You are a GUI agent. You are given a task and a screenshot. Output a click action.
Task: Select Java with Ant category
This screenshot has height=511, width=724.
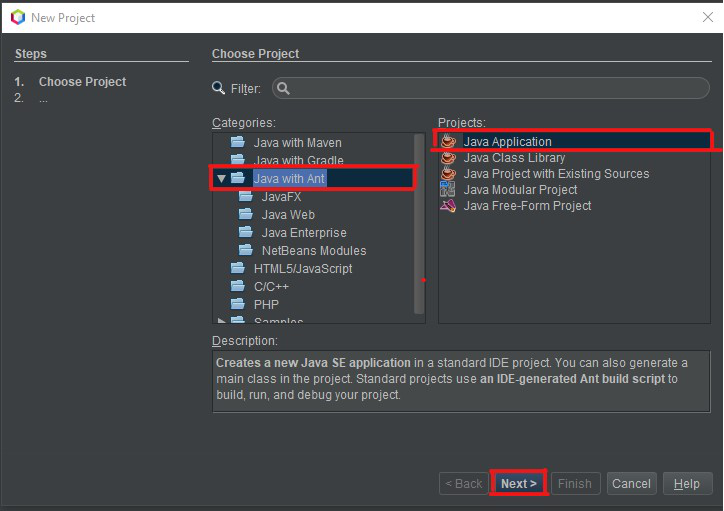tap(289, 178)
